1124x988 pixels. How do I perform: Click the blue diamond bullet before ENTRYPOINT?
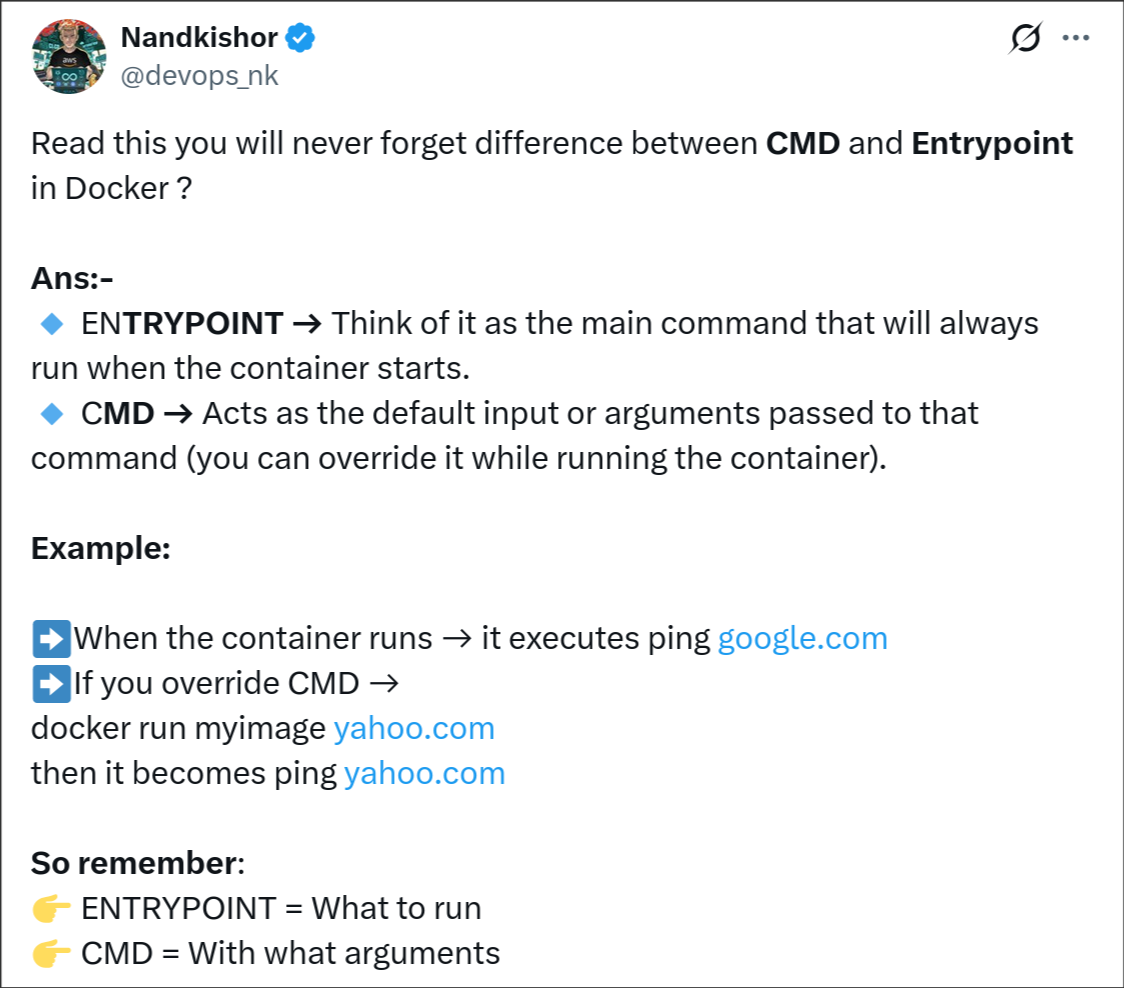[53, 323]
